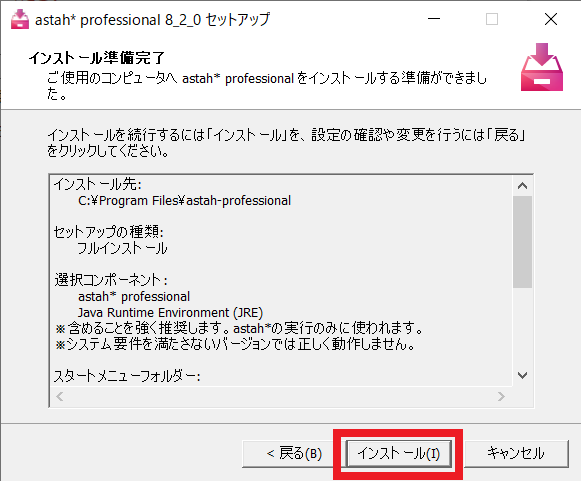This screenshot has width=581, height=481.
Task: Click the スタートメニューフォルダー label
Action: (127, 376)
